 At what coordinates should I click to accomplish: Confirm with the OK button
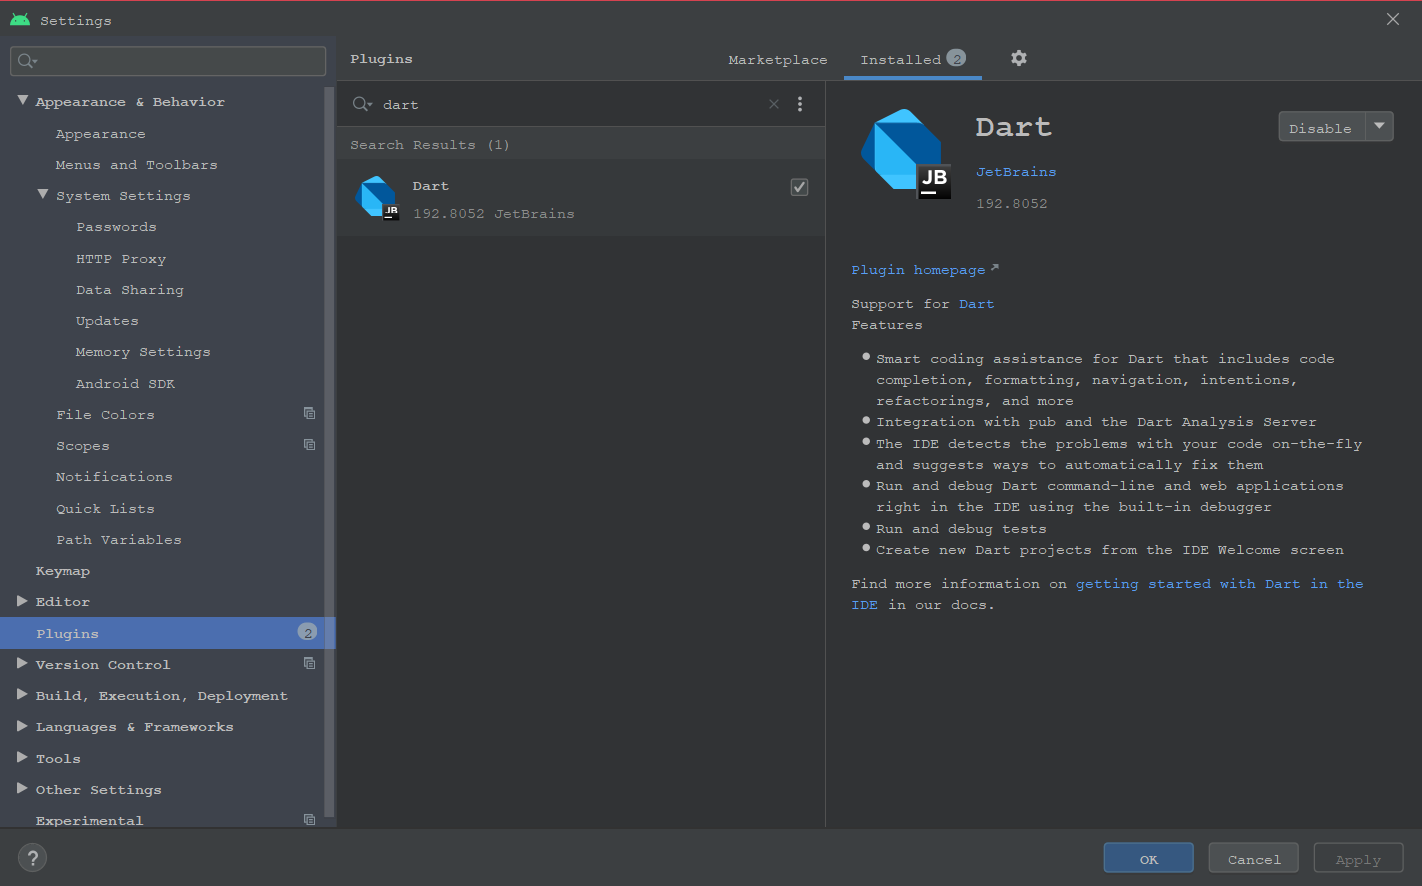1148,858
